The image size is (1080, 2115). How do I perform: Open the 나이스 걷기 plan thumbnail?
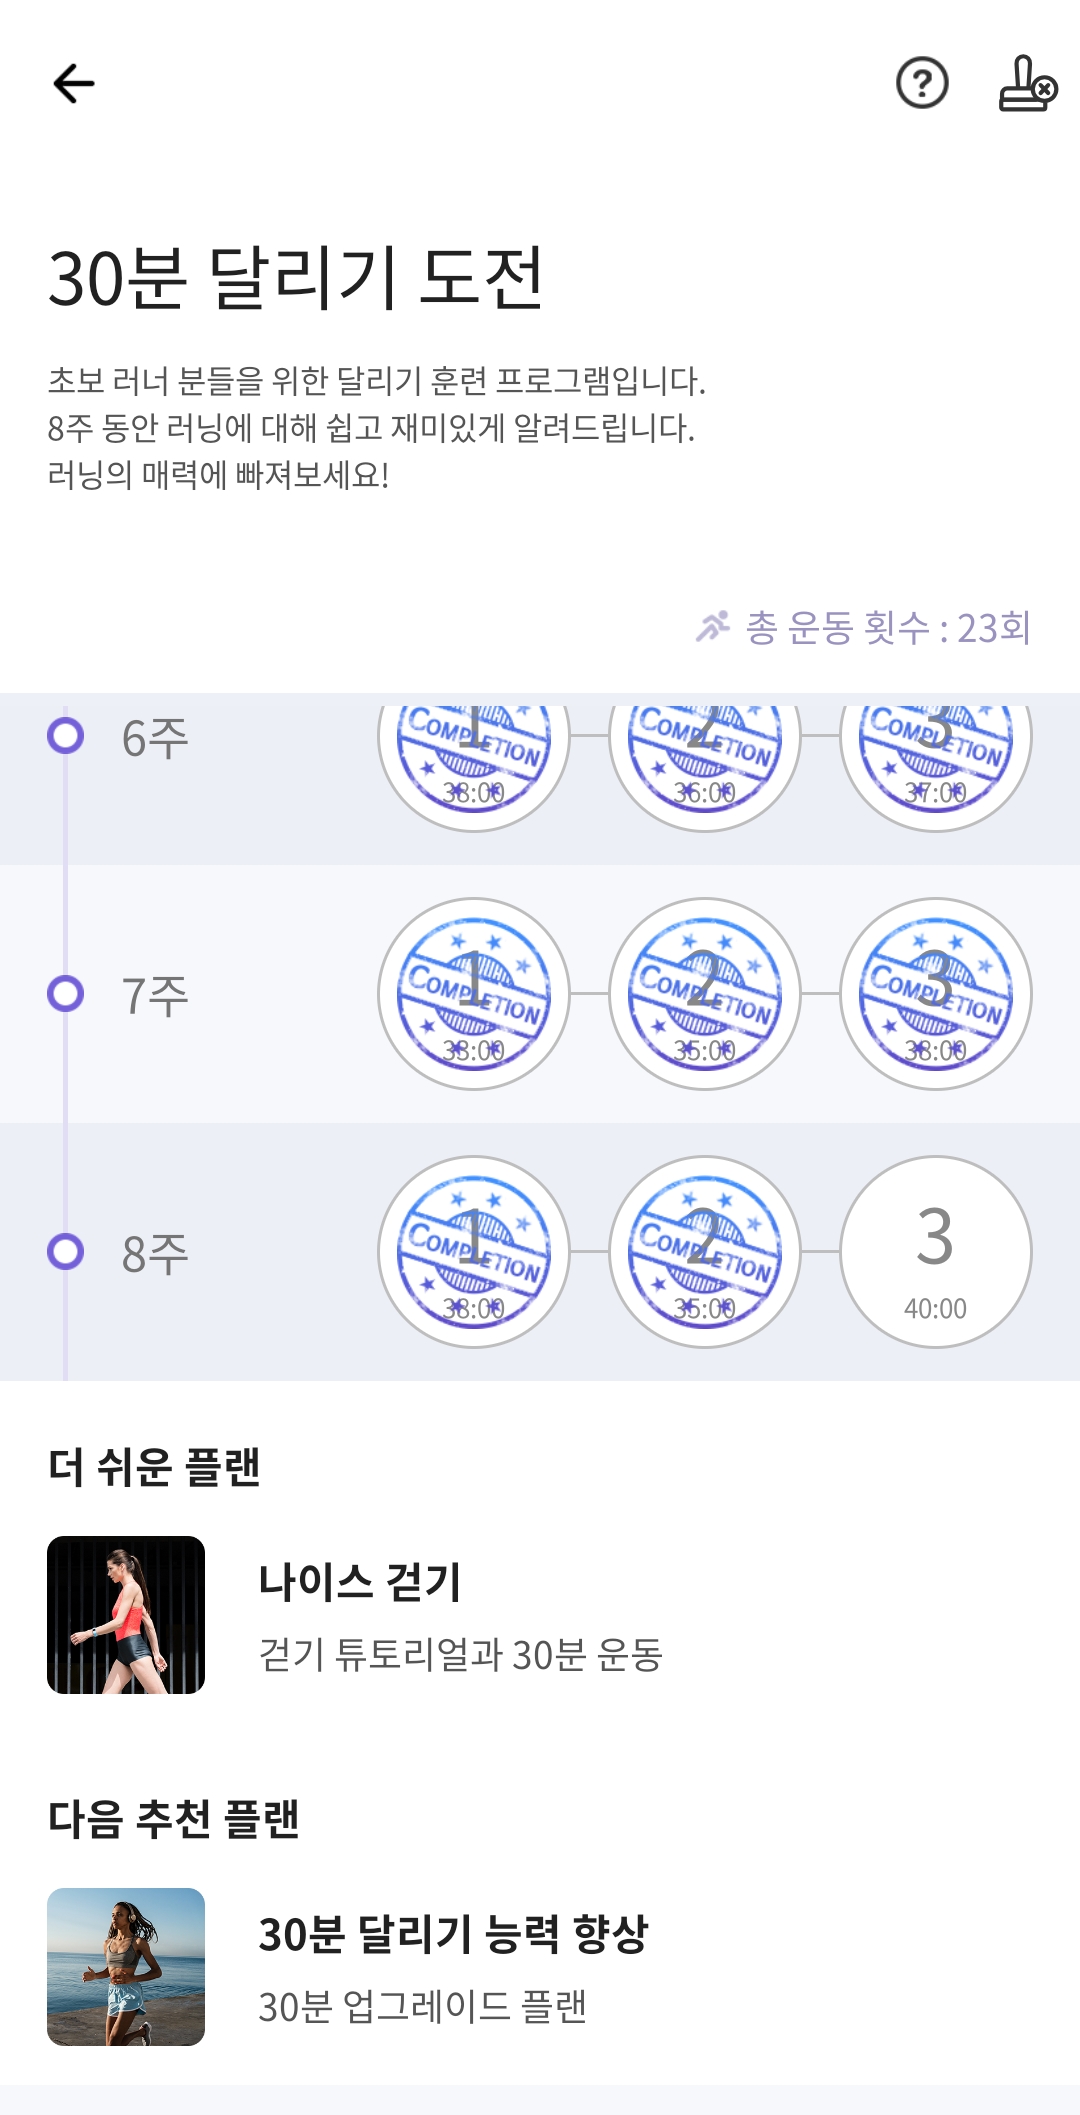click(126, 1615)
